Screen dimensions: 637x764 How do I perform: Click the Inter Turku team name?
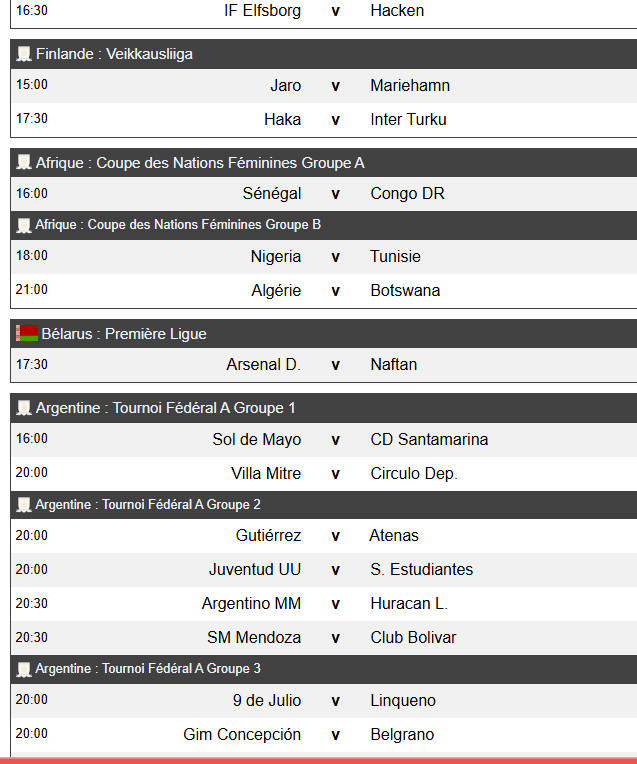pos(408,120)
